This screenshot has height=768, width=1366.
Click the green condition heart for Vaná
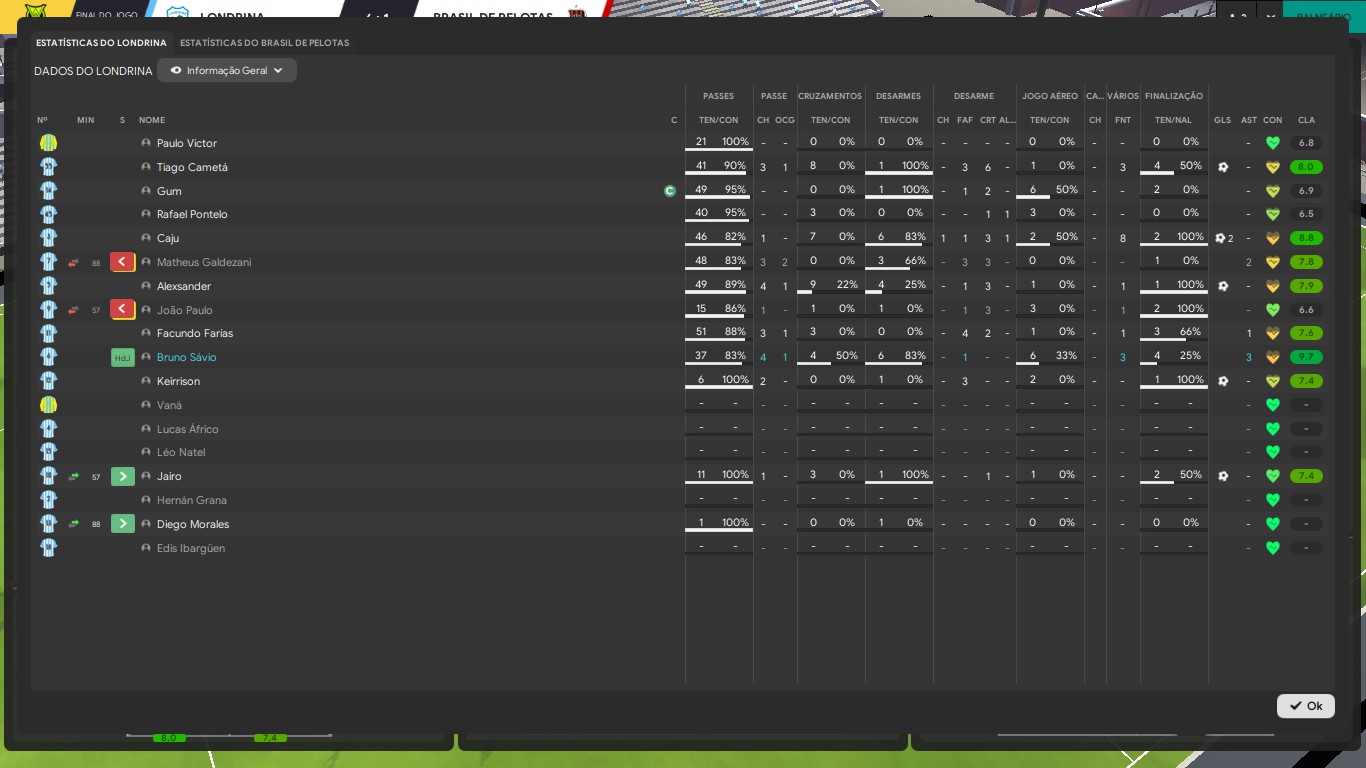click(1272, 405)
